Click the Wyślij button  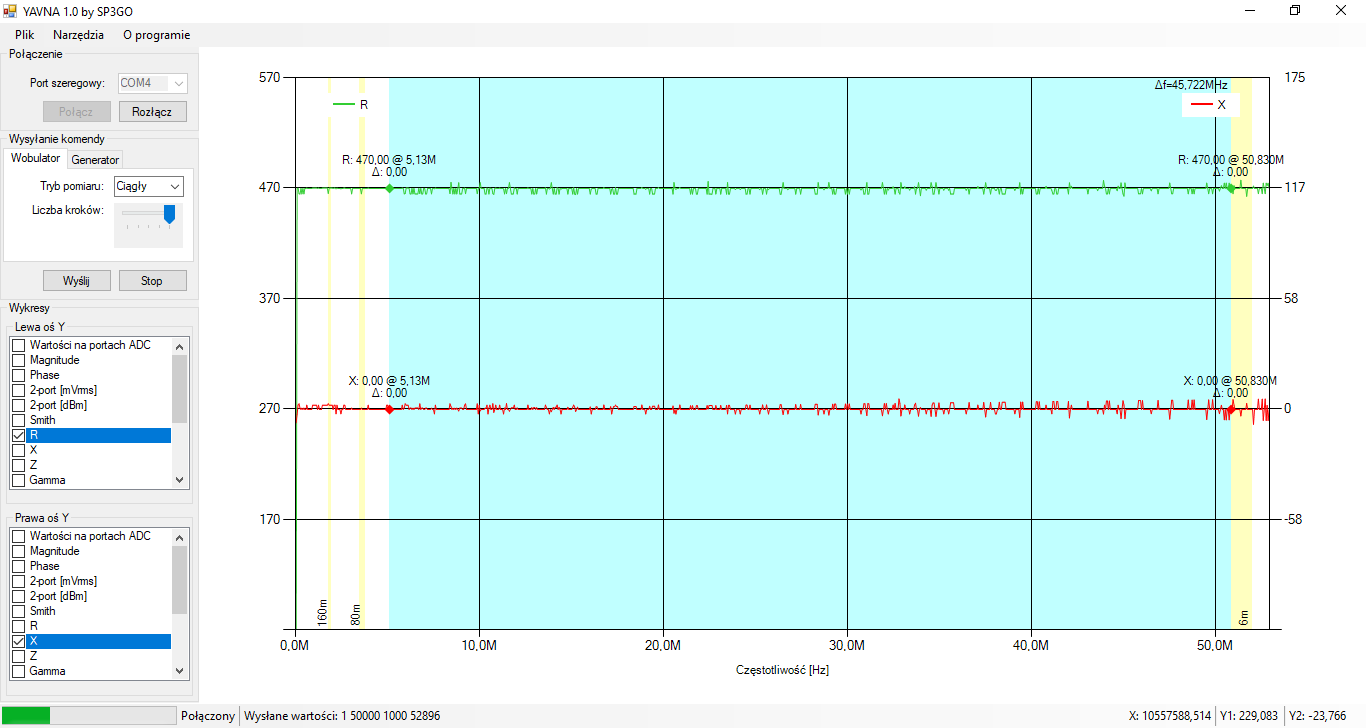click(x=76, y=281)
